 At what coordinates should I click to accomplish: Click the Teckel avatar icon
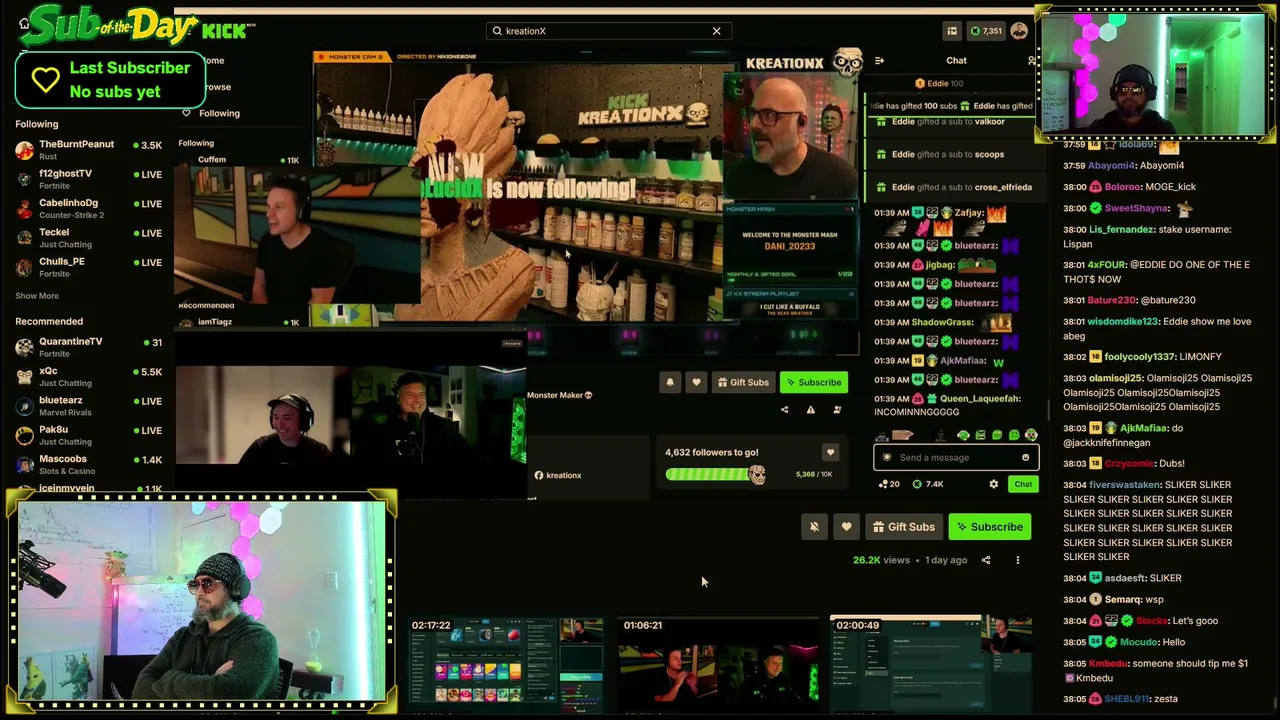click(24, 238)
